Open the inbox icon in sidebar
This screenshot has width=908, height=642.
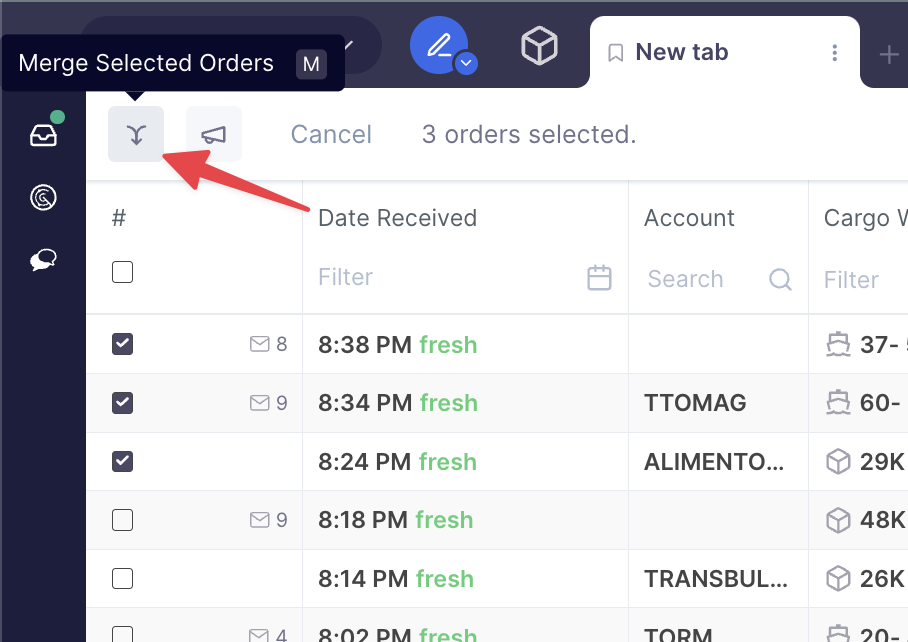(x=43, y=135)
